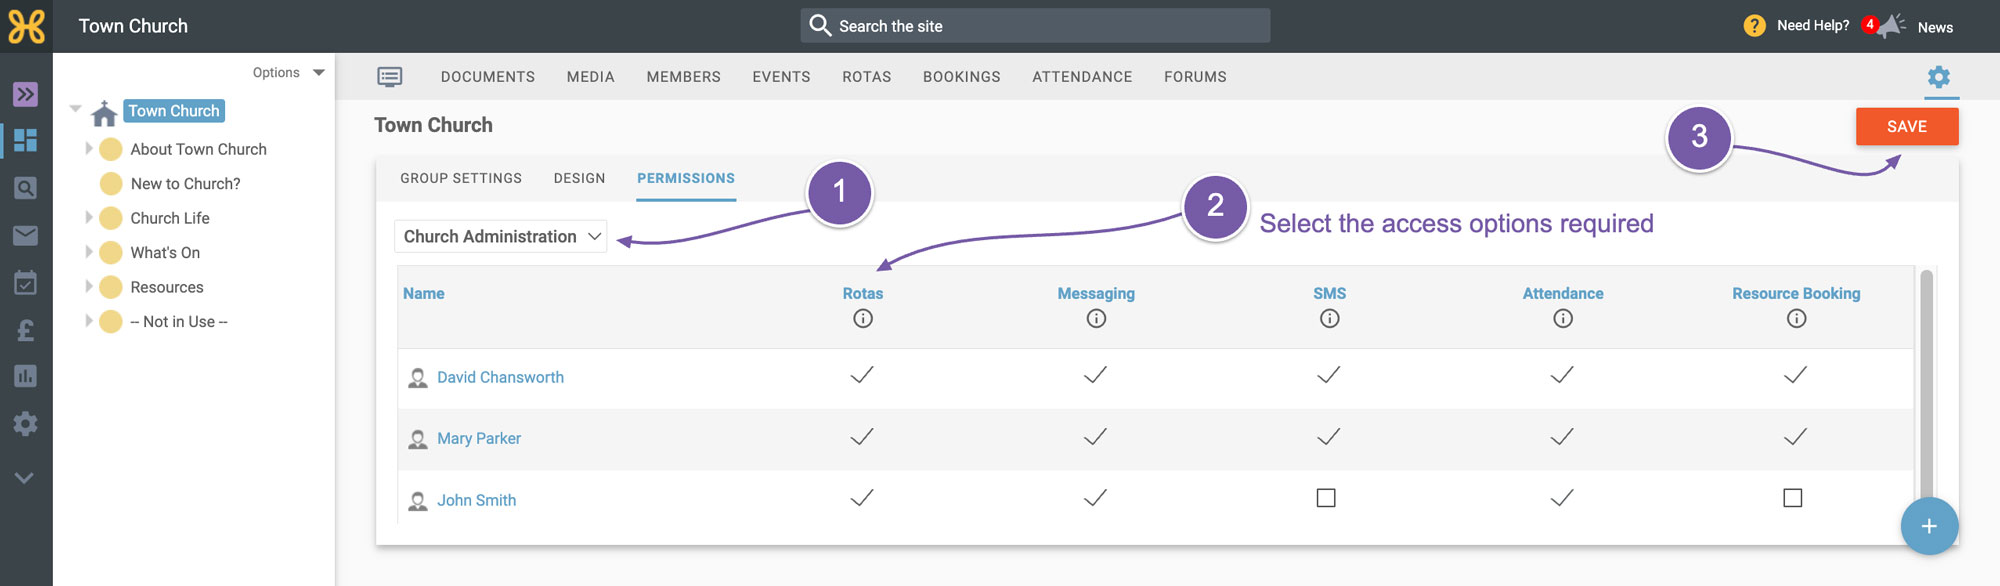Select the Permissions tab
This screenshot has height=586, width=2000.
coord(686,178)
